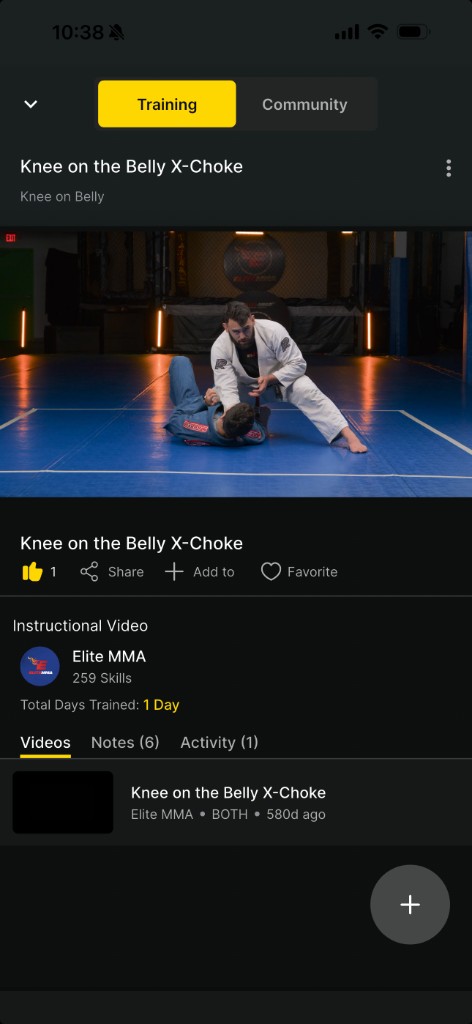Switch to the Training tab

(167, 104)
